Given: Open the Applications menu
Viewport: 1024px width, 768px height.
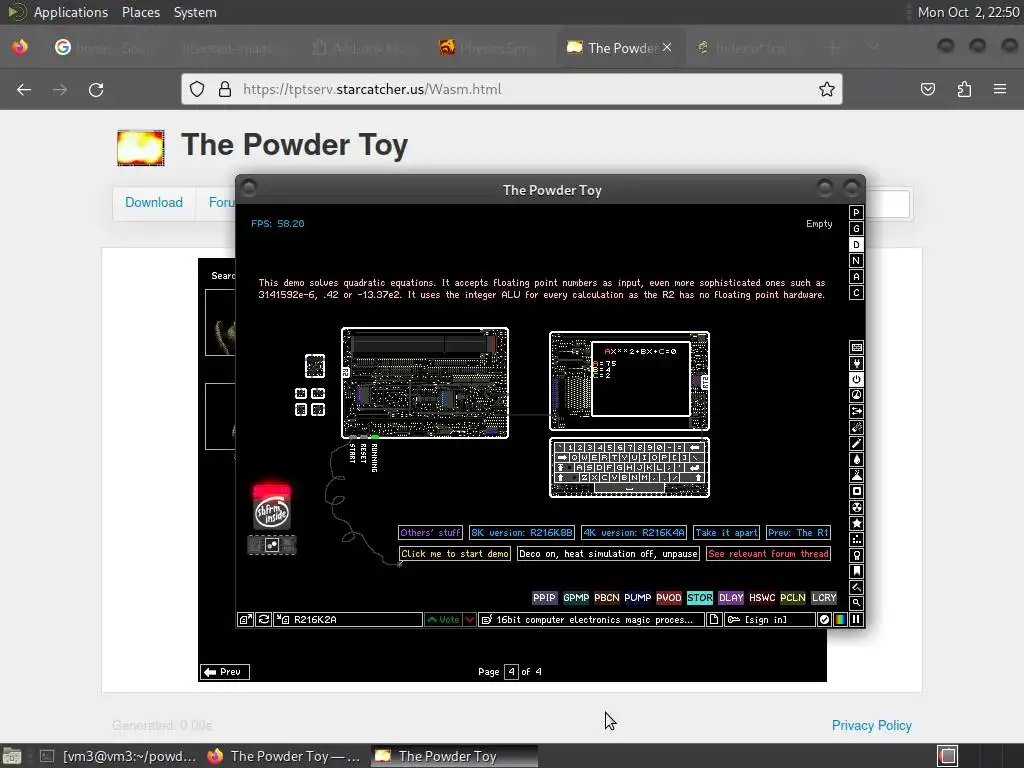Looking at the screenshot, I should 71,12.
